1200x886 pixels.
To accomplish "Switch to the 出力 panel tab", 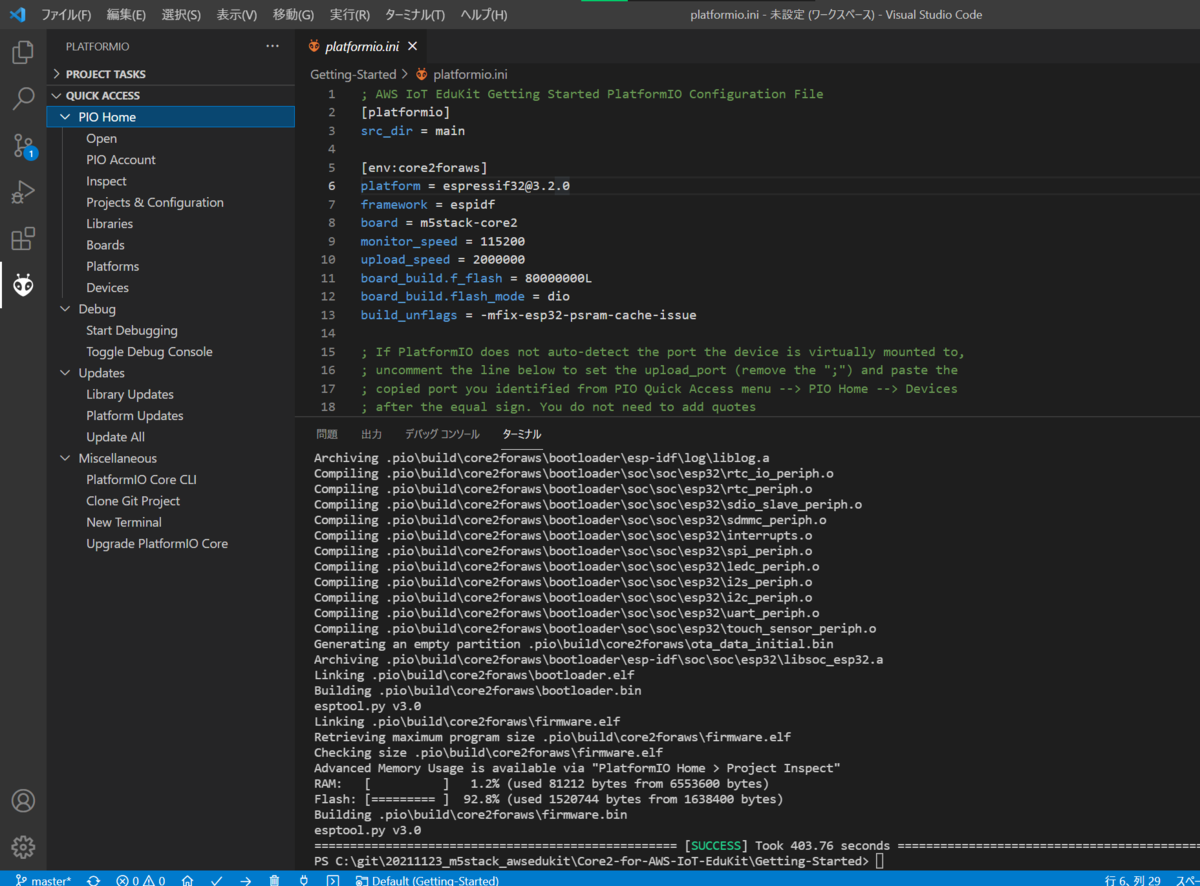I will click(371, 435).
